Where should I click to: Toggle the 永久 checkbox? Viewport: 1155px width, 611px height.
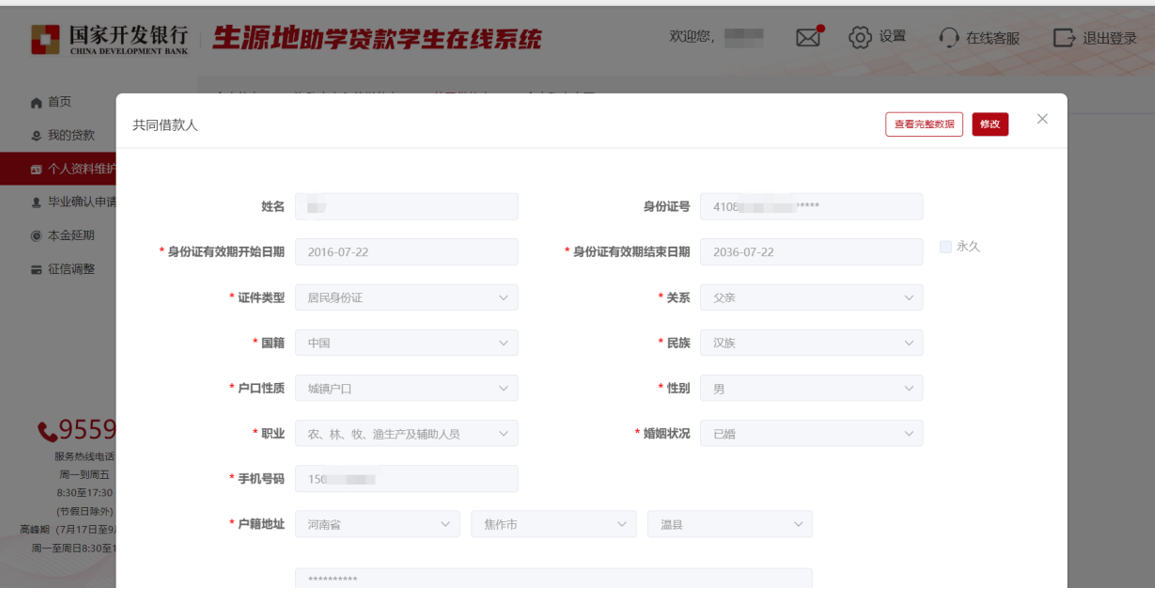946,247
